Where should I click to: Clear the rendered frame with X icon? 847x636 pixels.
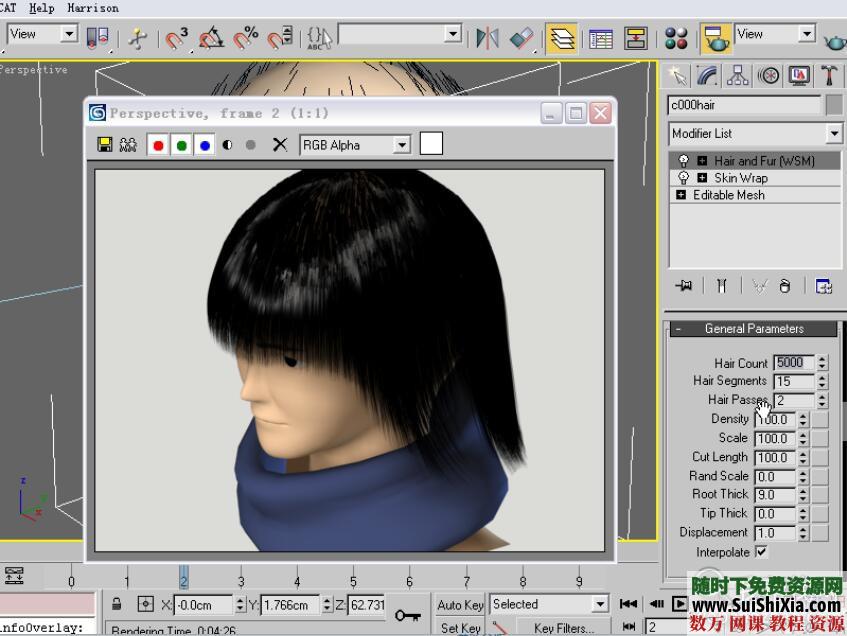pos(278,144)
